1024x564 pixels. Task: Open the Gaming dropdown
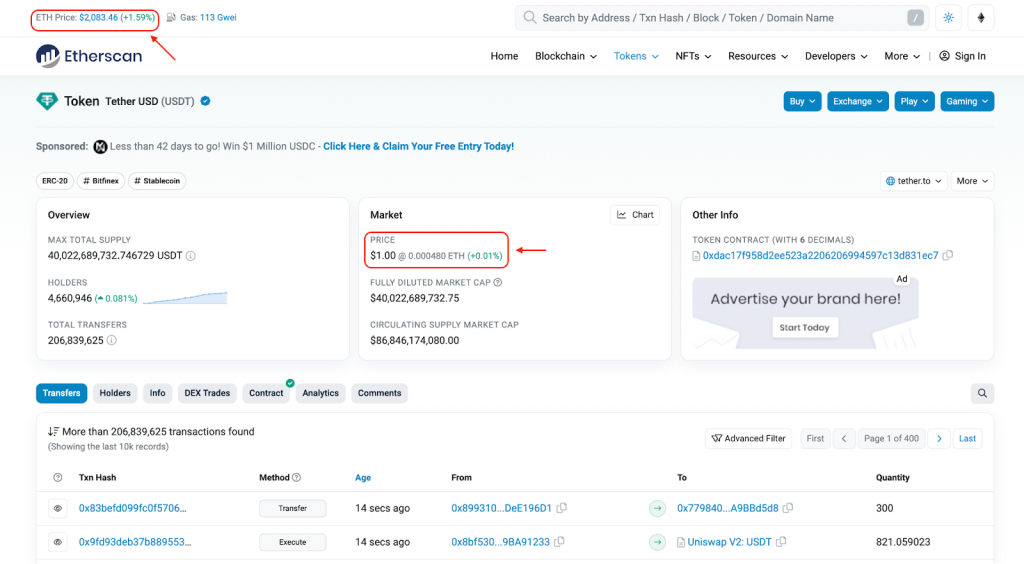[x=967, y=101]
